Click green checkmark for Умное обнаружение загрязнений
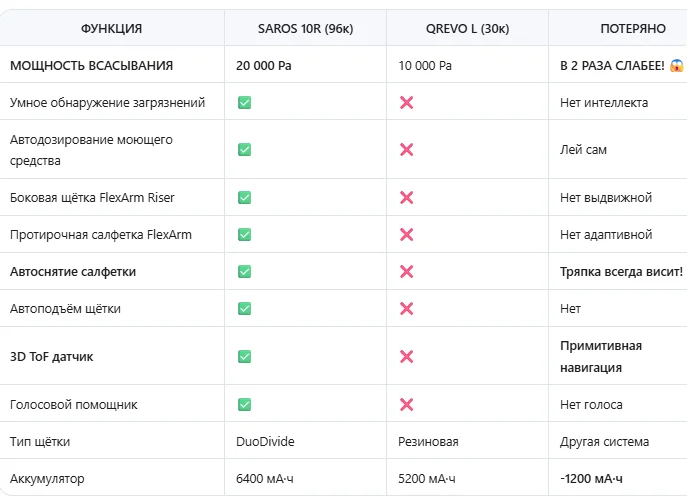Screen dimensions: 687x497 (244, 103)
